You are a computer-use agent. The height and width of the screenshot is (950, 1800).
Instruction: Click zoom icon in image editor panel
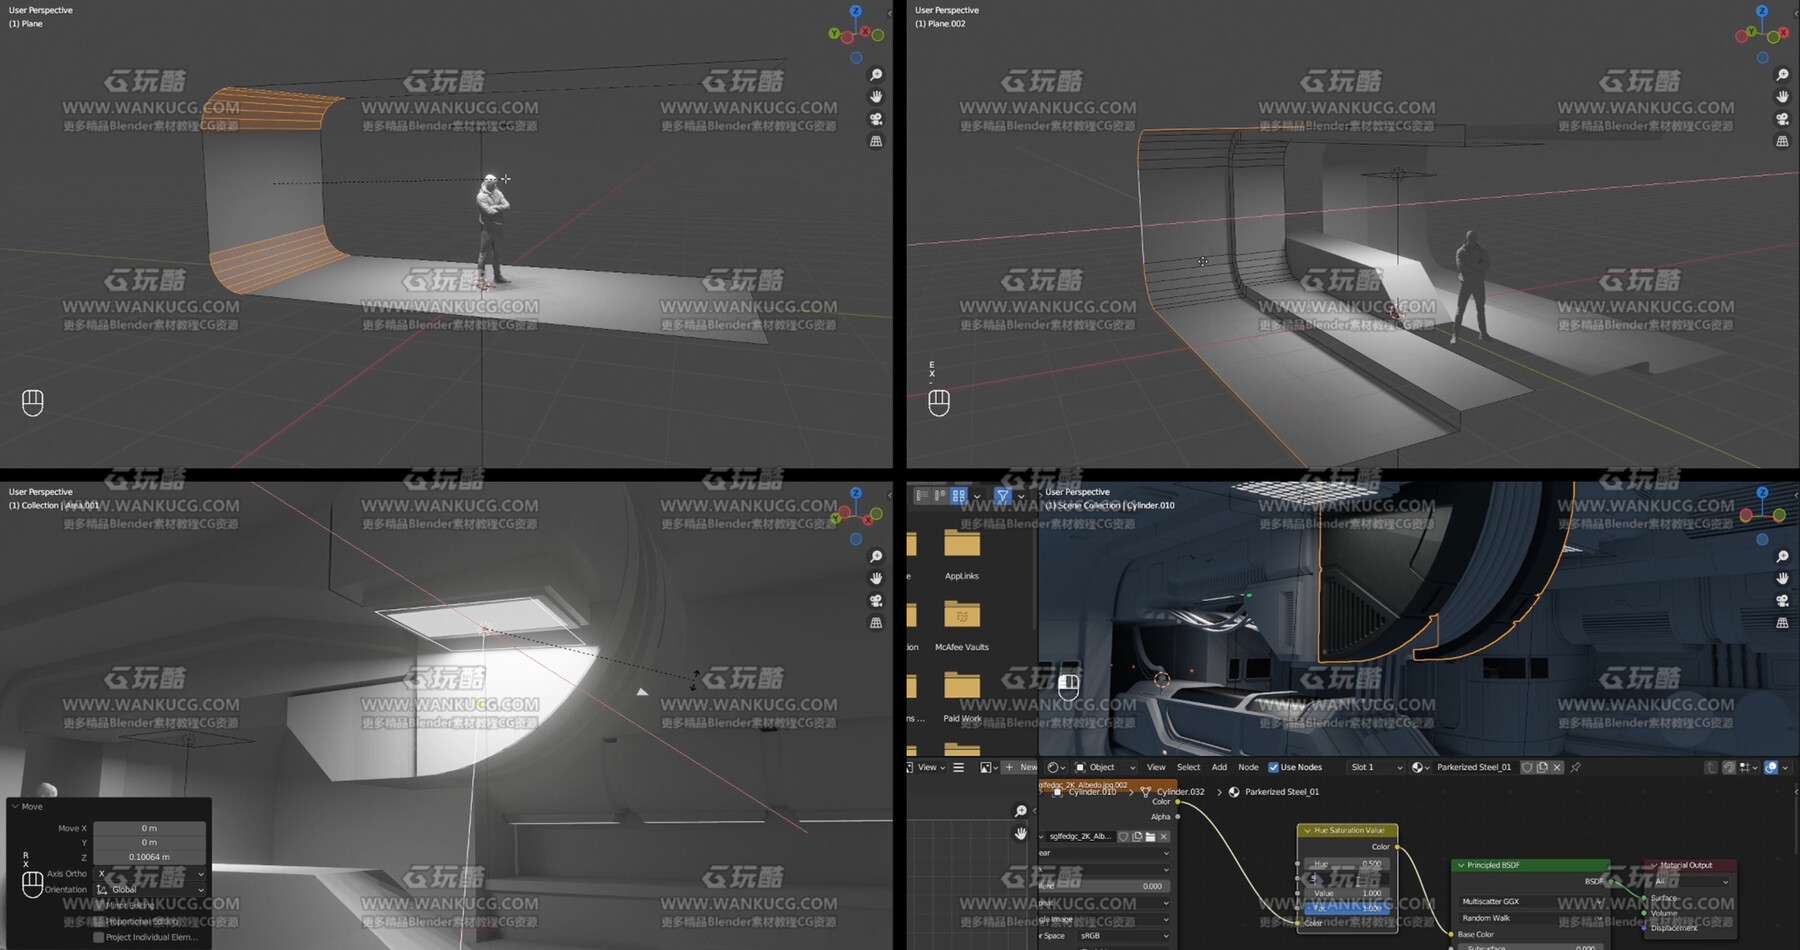coord(1020,811)
